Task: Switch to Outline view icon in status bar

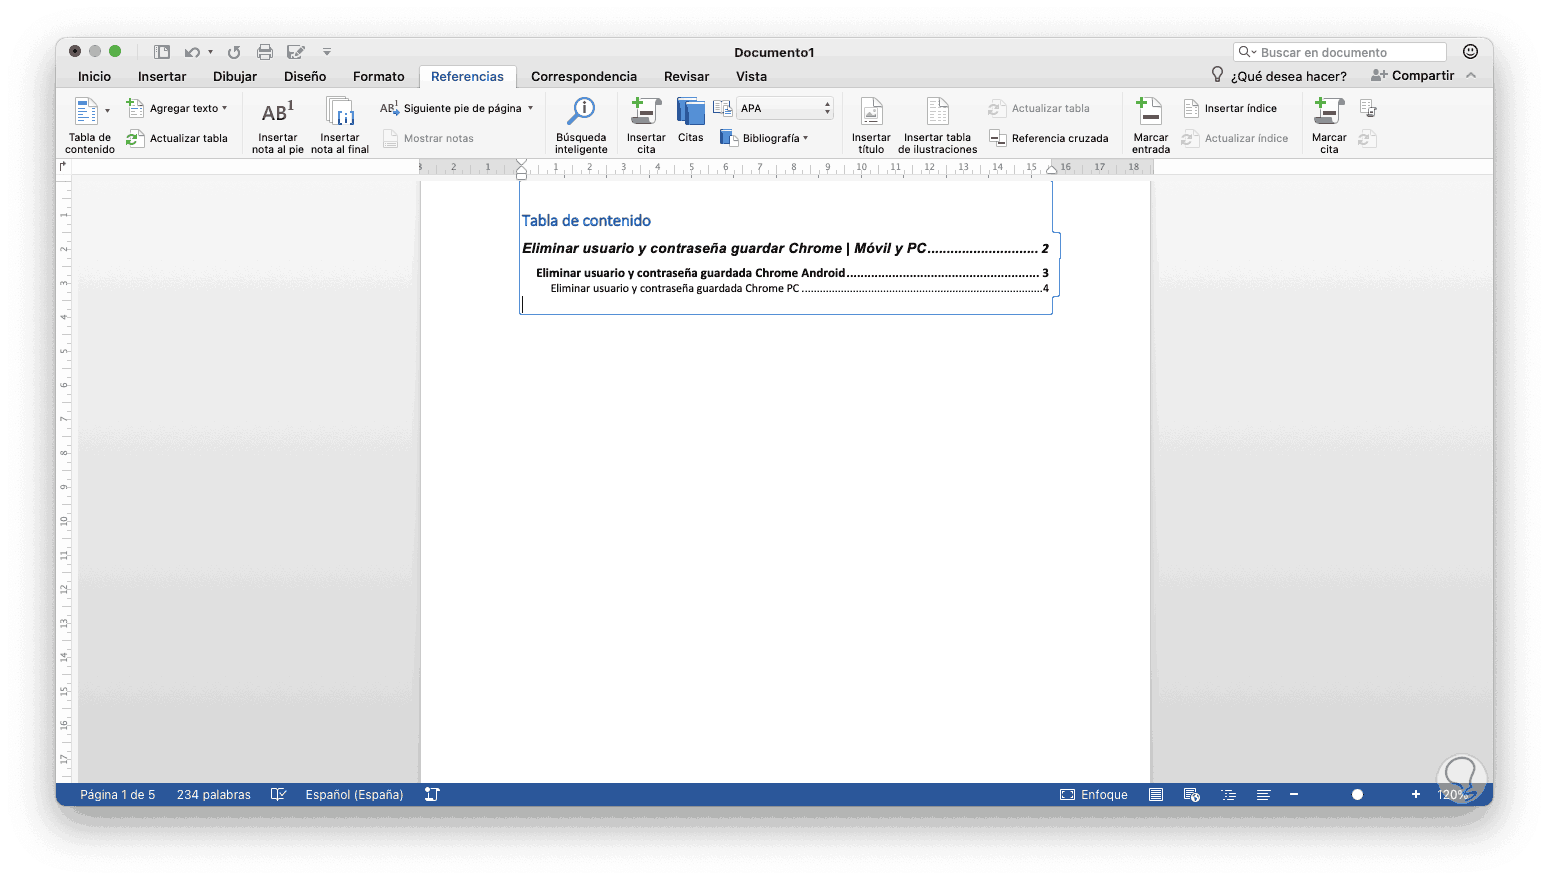Action: 1229,795
